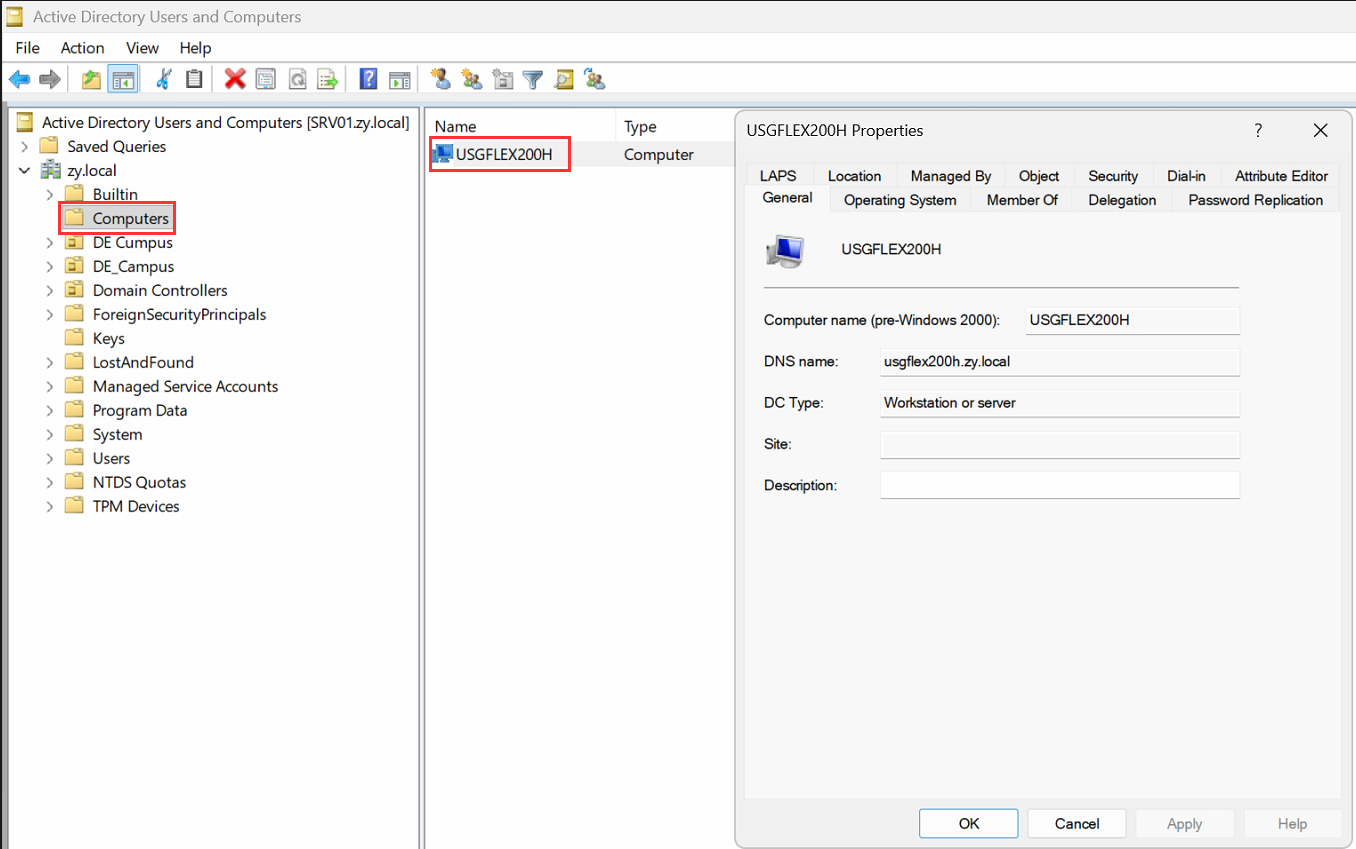Click the Cut scissors icon
The width and height of the screenshot is (1356, 849).
(x=164, y=79)
